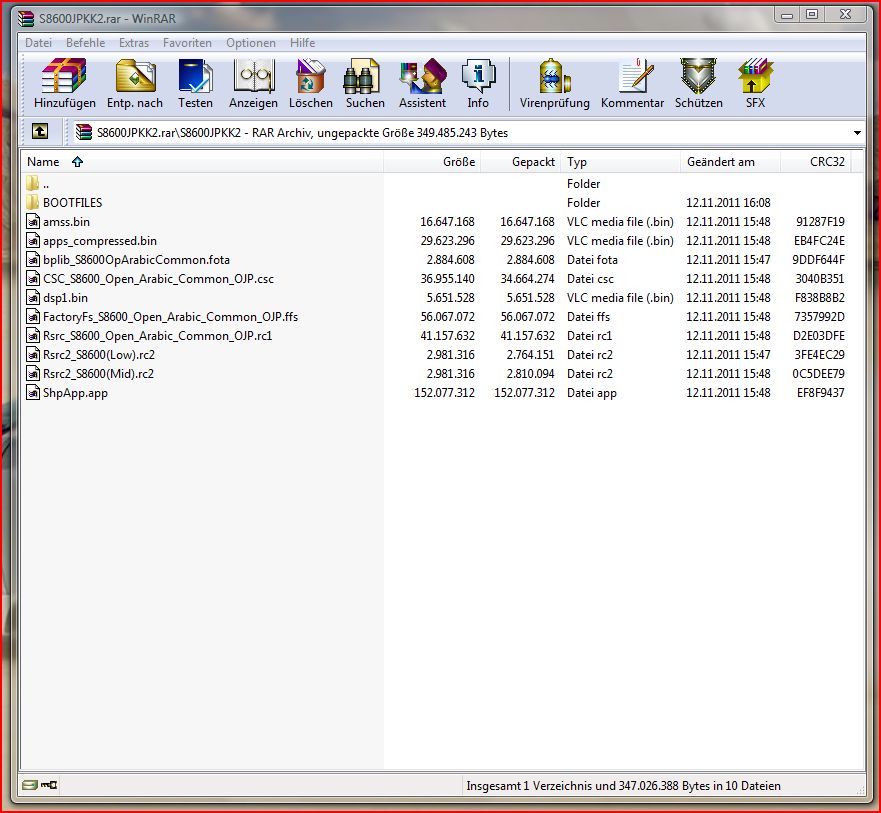Sort by Geändert am column header
The height and width of the screenshot is (813, 881).
[730, 162]
